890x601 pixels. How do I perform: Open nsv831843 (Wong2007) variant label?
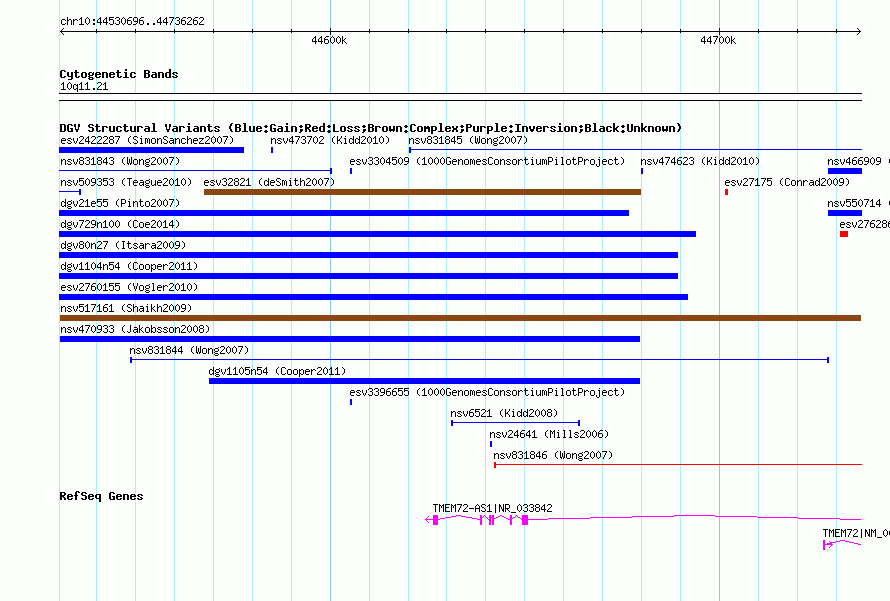point(120,161)
